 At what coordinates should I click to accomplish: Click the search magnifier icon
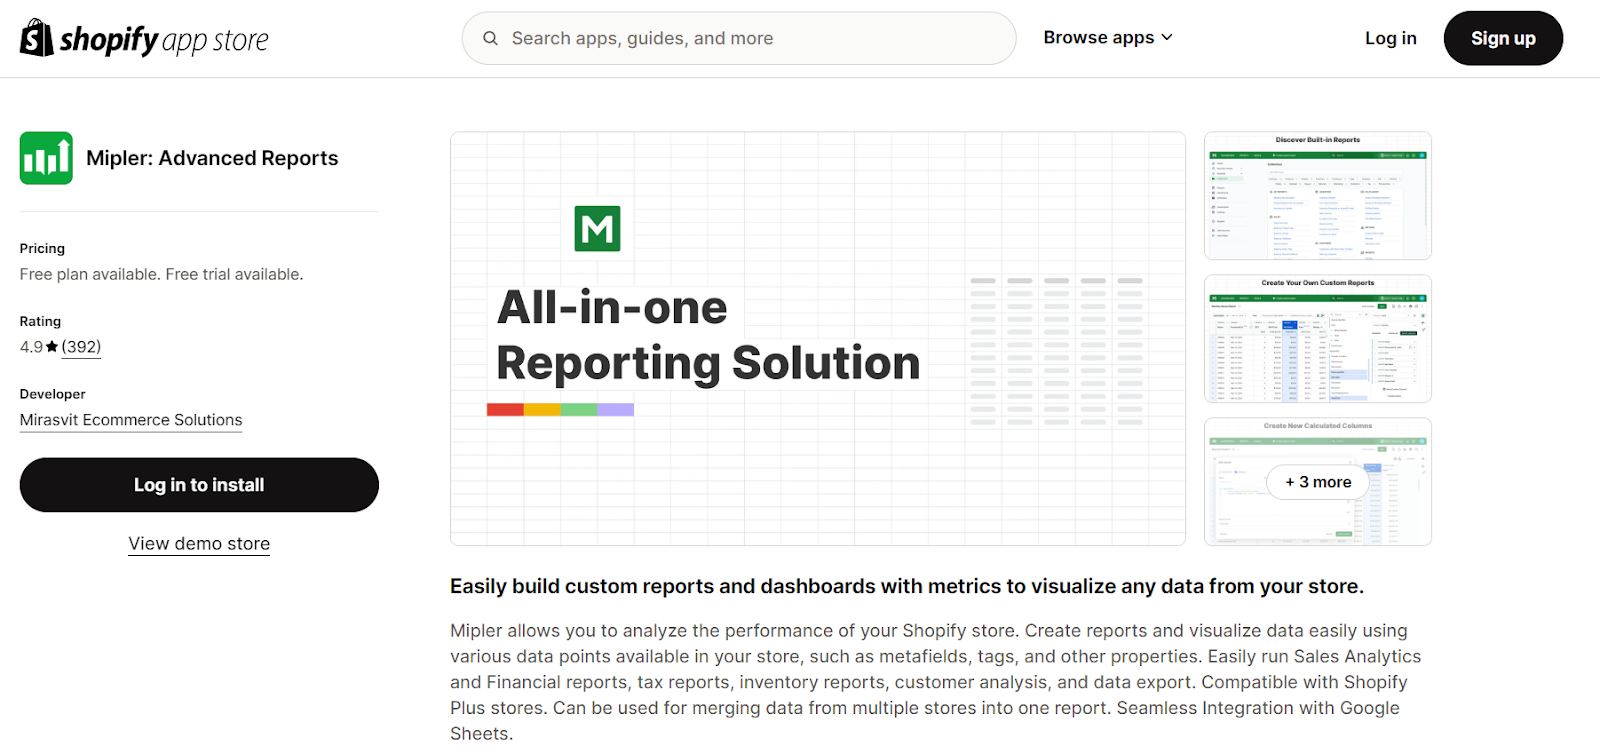(x=490, y=38)
